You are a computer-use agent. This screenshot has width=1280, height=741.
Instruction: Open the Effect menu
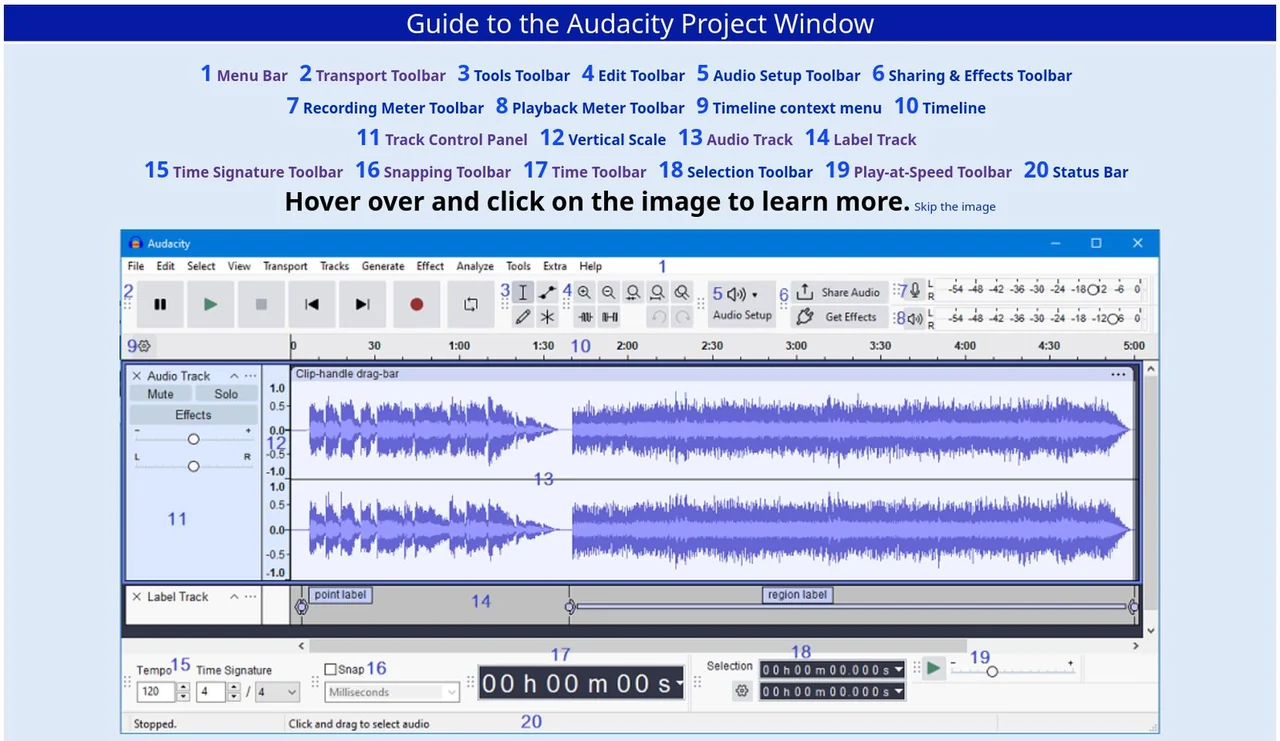430,266
